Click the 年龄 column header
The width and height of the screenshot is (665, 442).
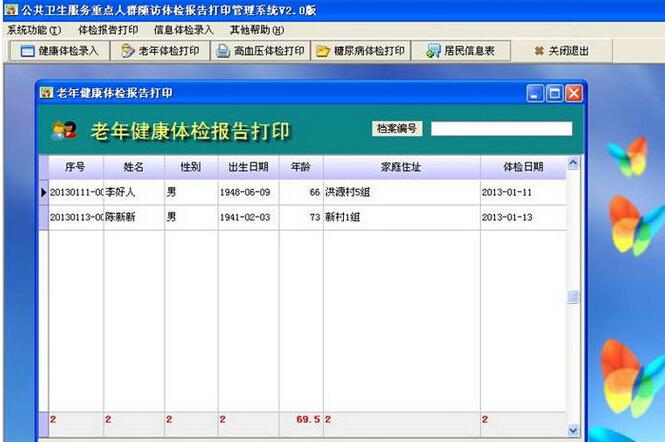click(301, 167)
